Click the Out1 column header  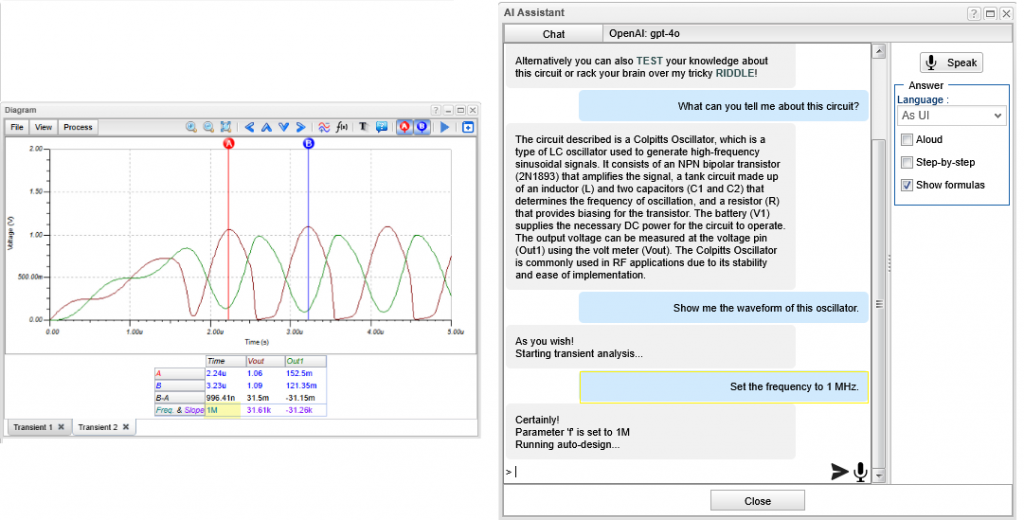pos(305,361)
